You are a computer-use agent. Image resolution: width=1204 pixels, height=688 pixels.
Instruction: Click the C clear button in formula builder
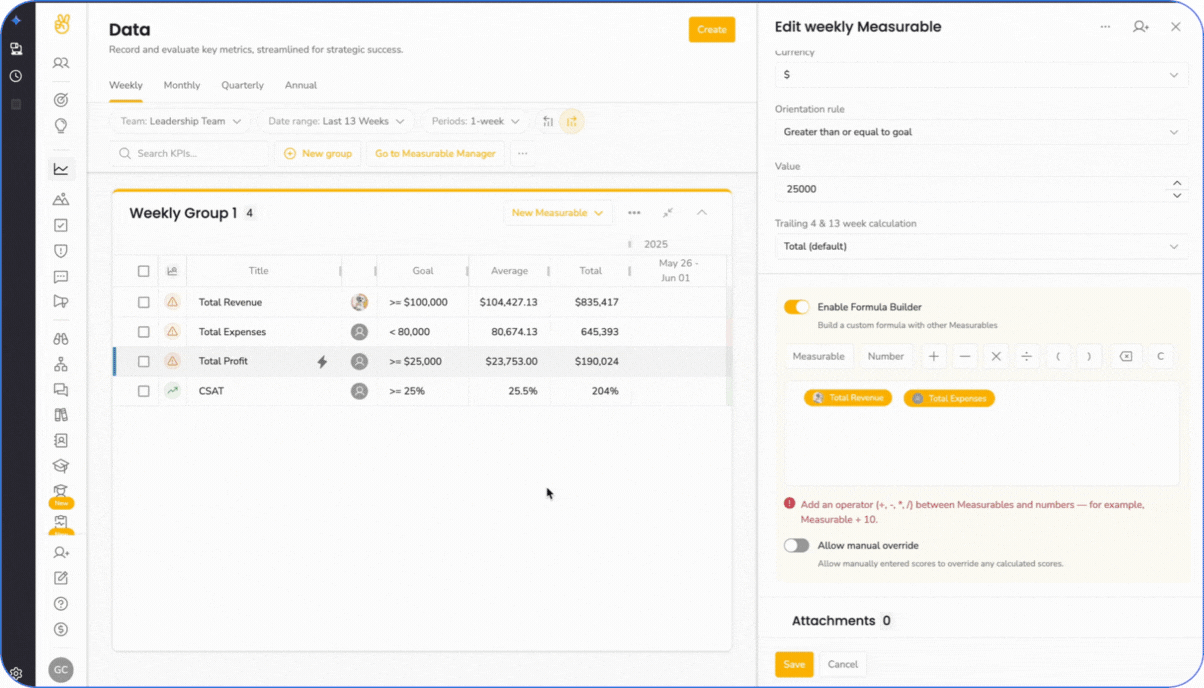pos(1160,356)
